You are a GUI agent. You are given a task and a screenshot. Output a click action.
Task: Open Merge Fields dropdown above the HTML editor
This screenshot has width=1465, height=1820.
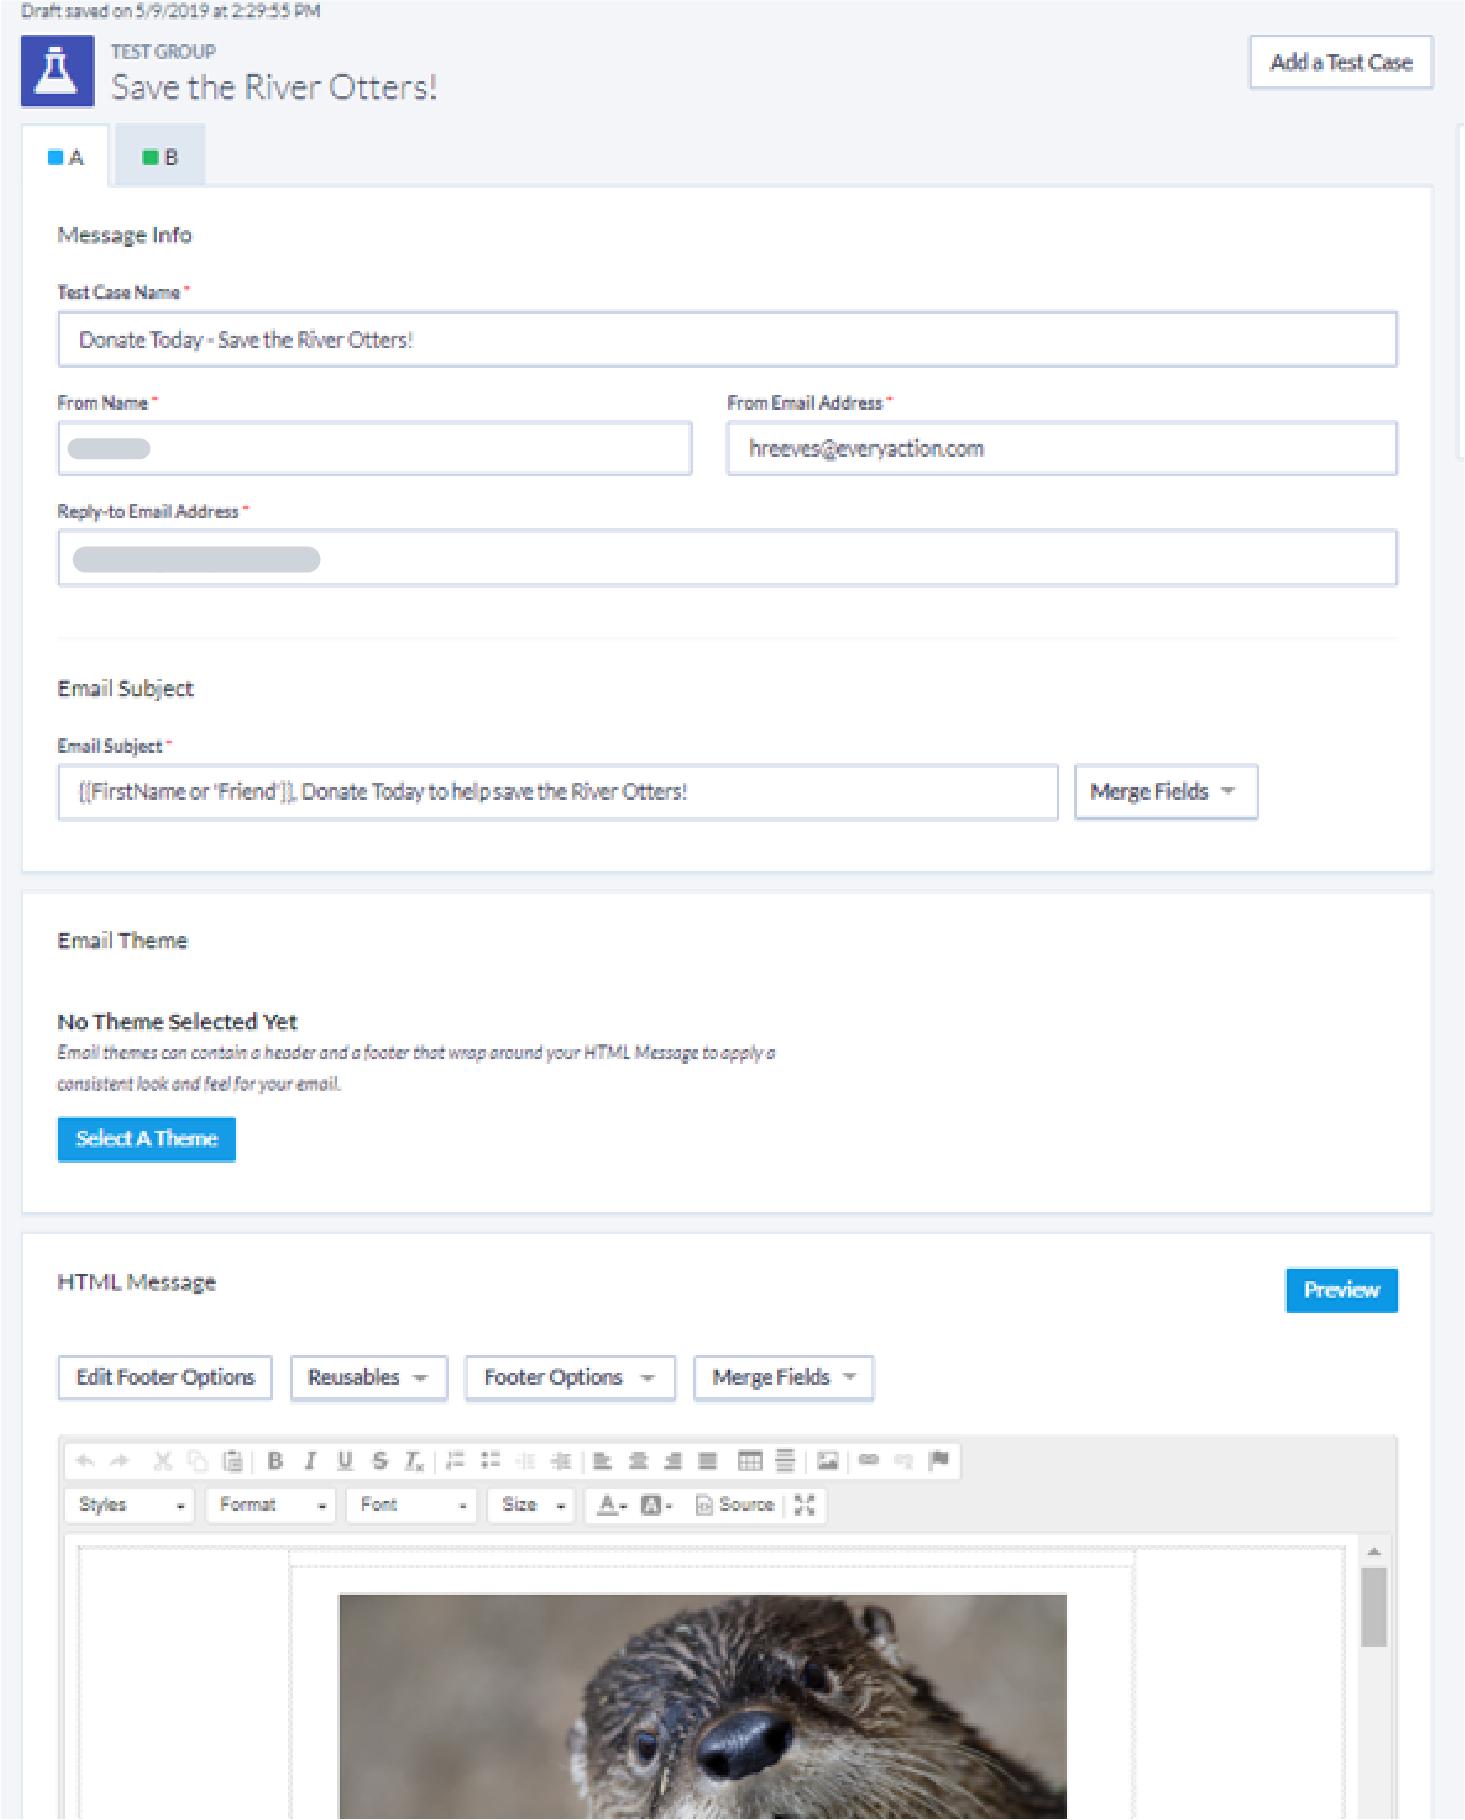tap(784, 1378)
